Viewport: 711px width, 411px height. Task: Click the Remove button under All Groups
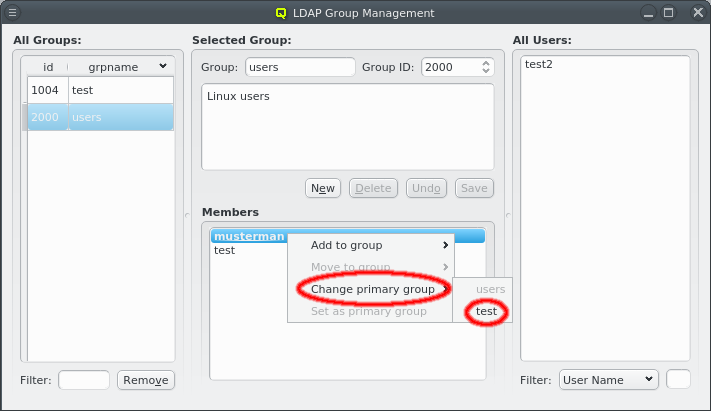(x=145, y=380)
